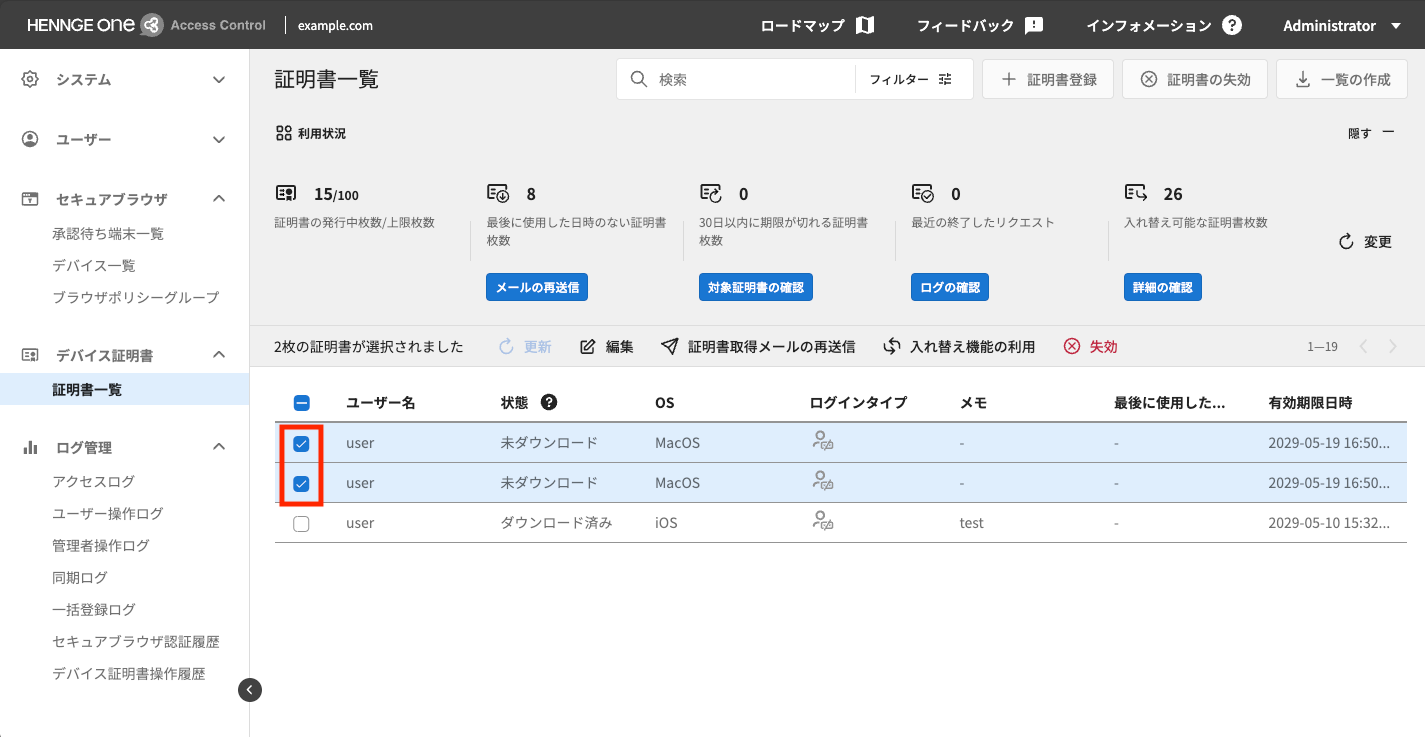Click the 2029-05-10 expiry date cell
This screenshot has height=737, width=1425.
pyautogui.click(x=1329, y=523)
